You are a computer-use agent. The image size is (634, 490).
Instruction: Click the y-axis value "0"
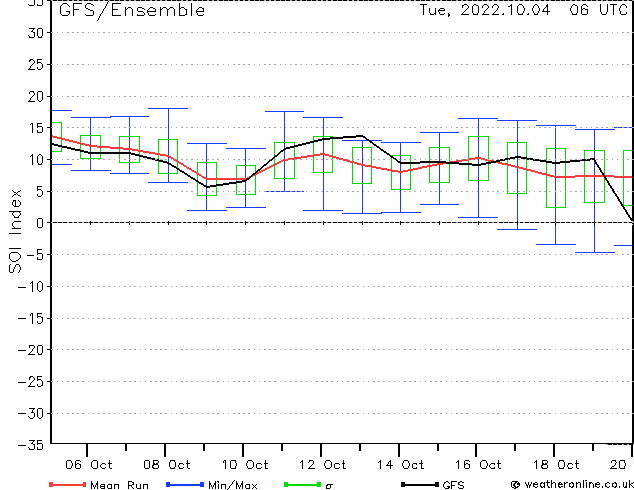tap(40, 223)
